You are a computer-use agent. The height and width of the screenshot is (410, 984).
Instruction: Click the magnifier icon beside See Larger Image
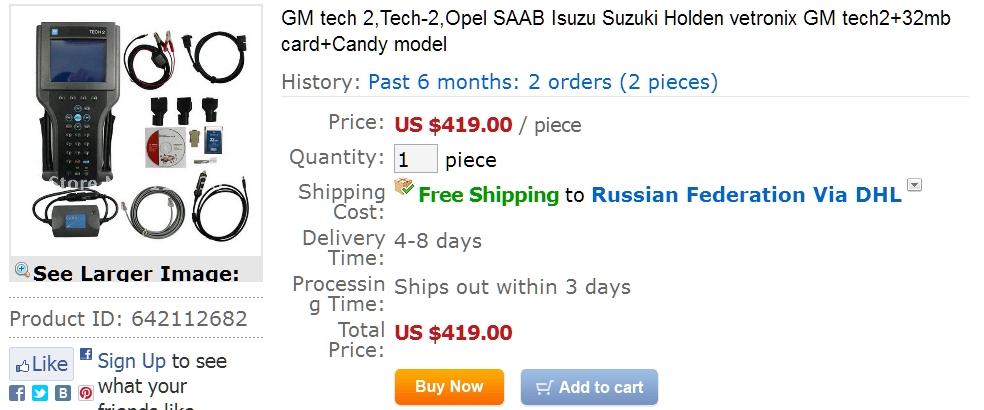[22, 270]
